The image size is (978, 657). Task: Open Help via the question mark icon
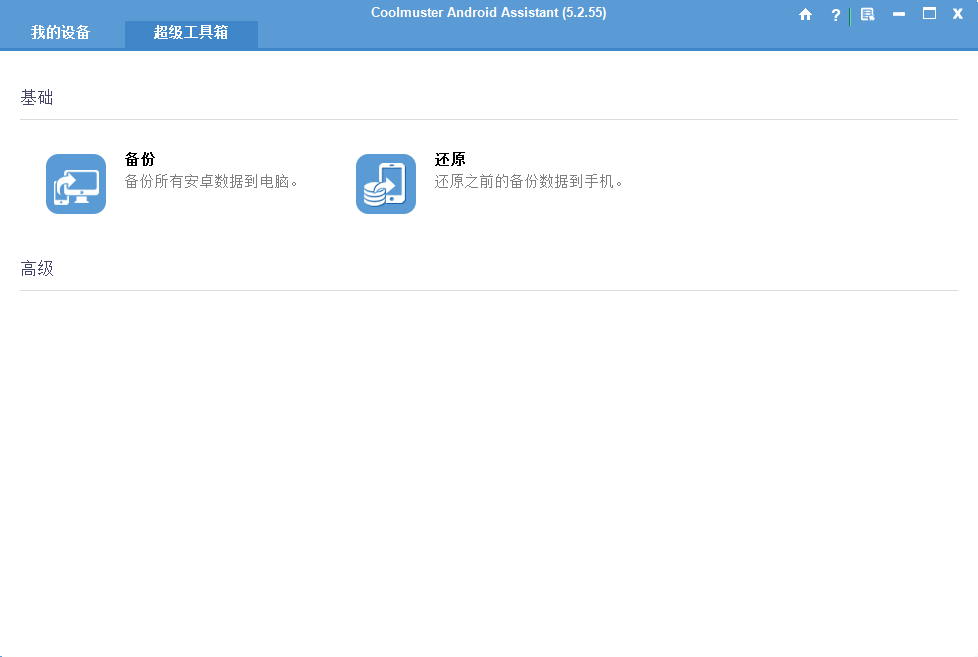point(835,15)
